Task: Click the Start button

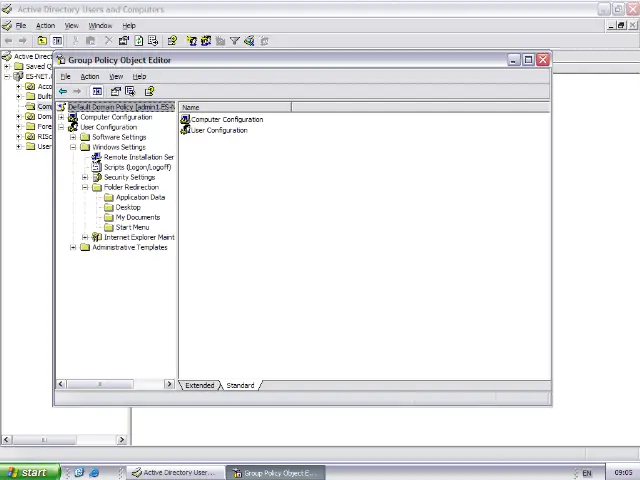Action: tap(29, 472)
